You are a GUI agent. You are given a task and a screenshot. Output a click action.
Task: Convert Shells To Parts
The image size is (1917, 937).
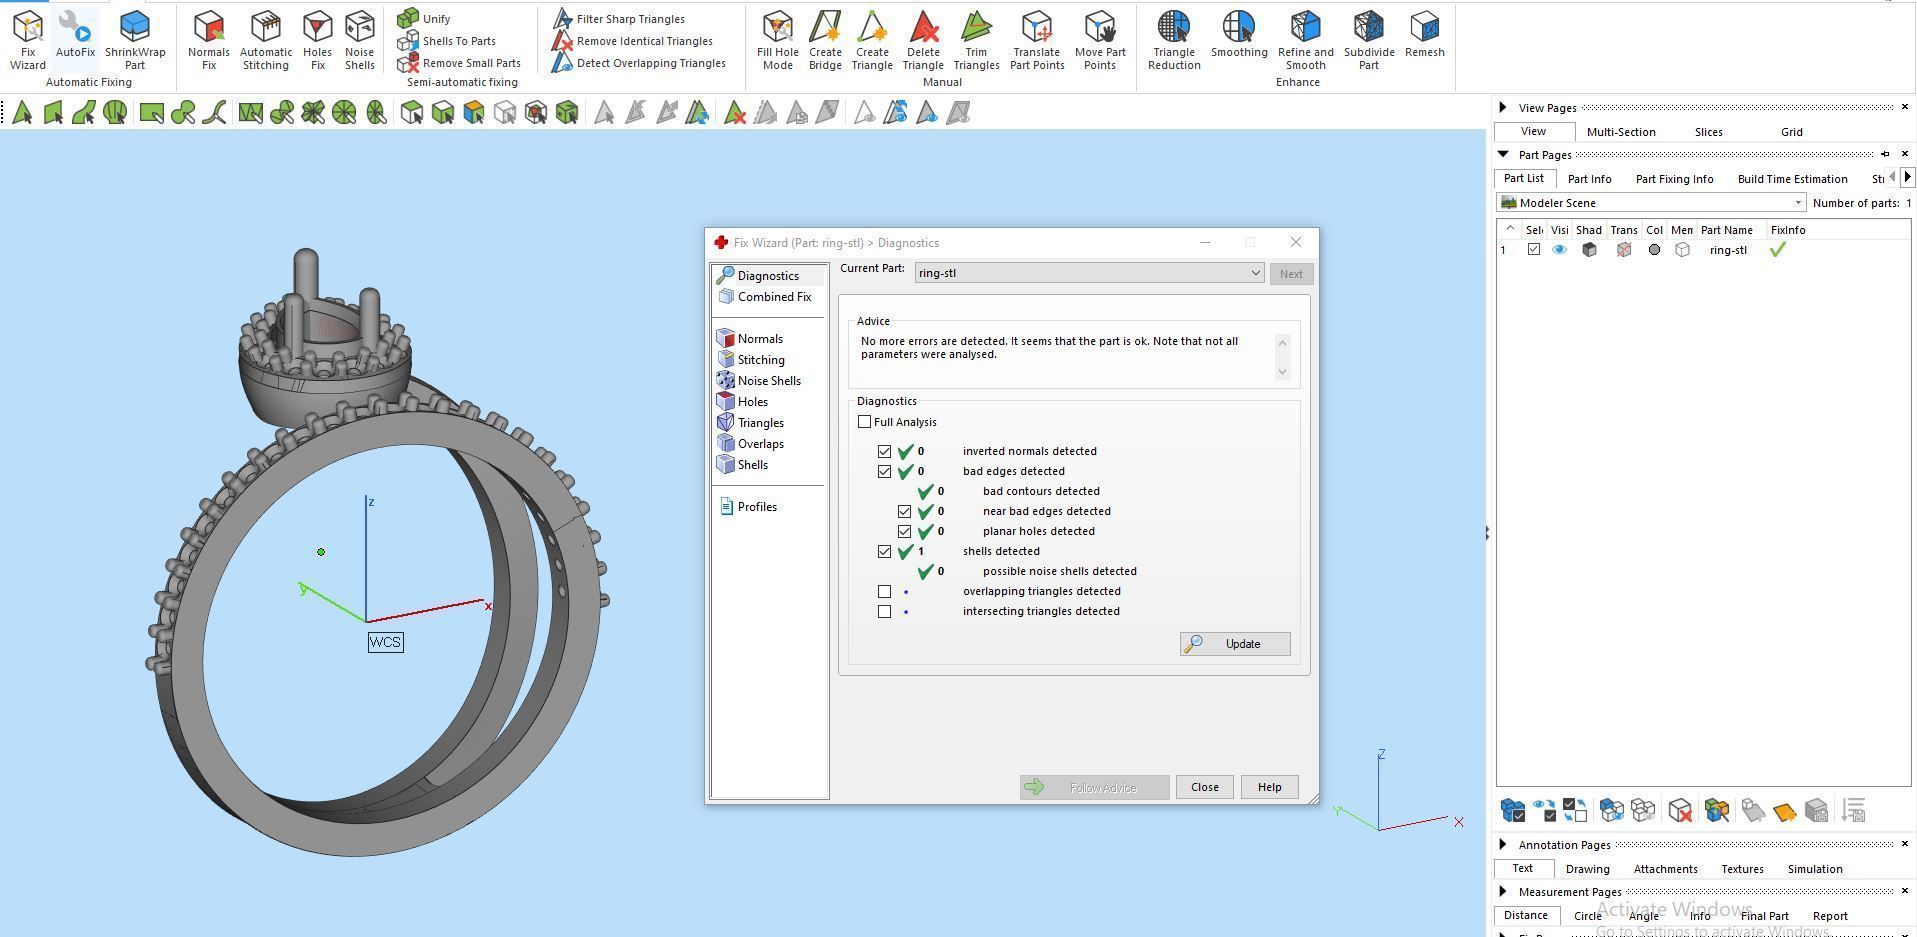click(446, 41)
